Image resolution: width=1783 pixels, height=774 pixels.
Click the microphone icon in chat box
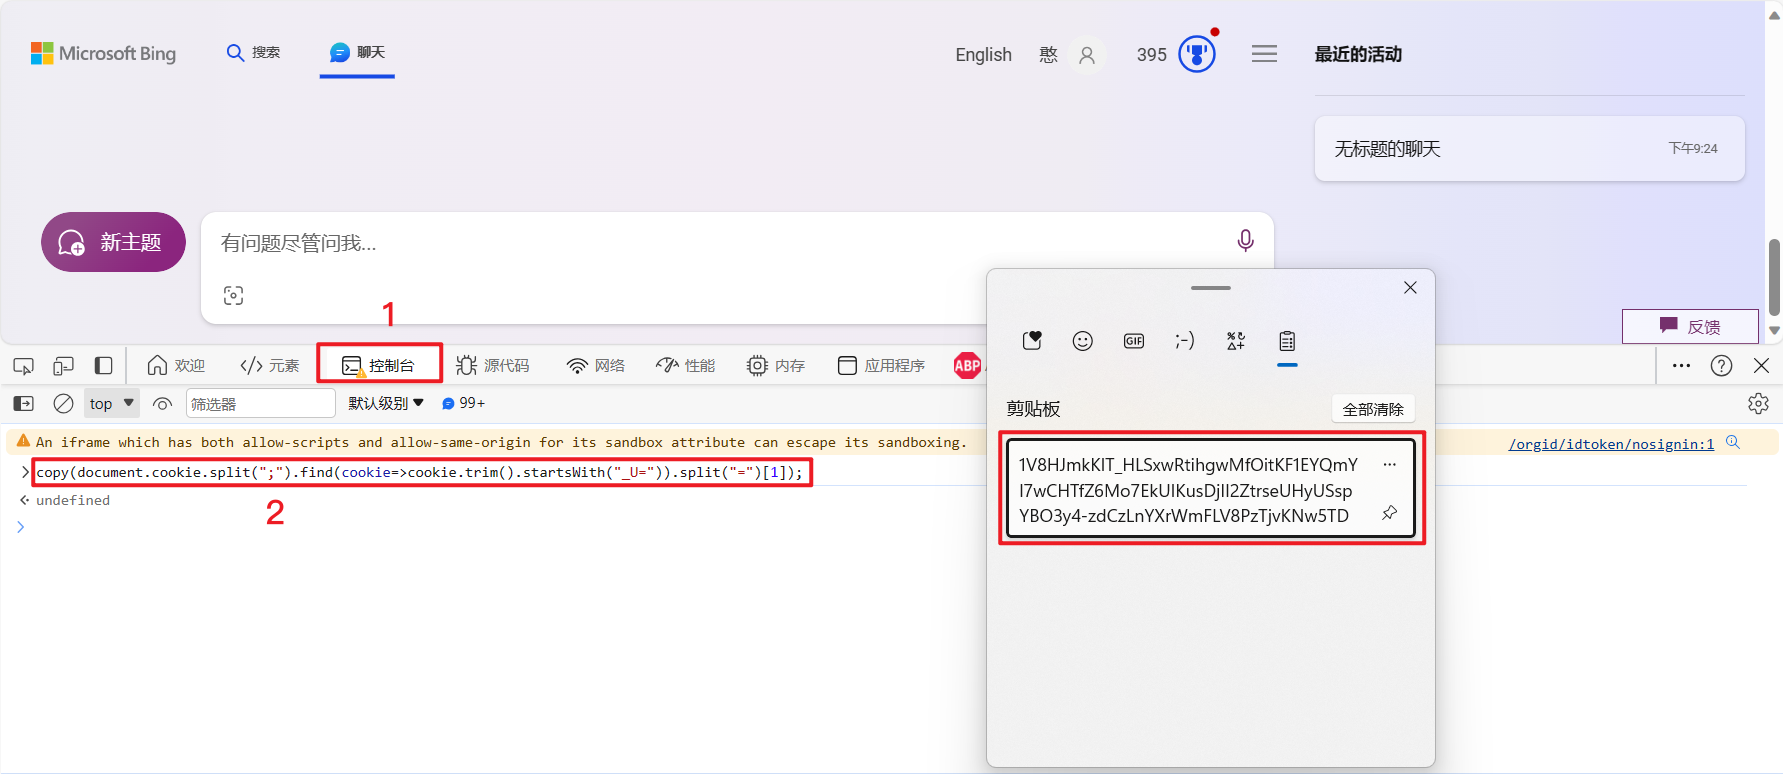click(x=1245, y=241)
